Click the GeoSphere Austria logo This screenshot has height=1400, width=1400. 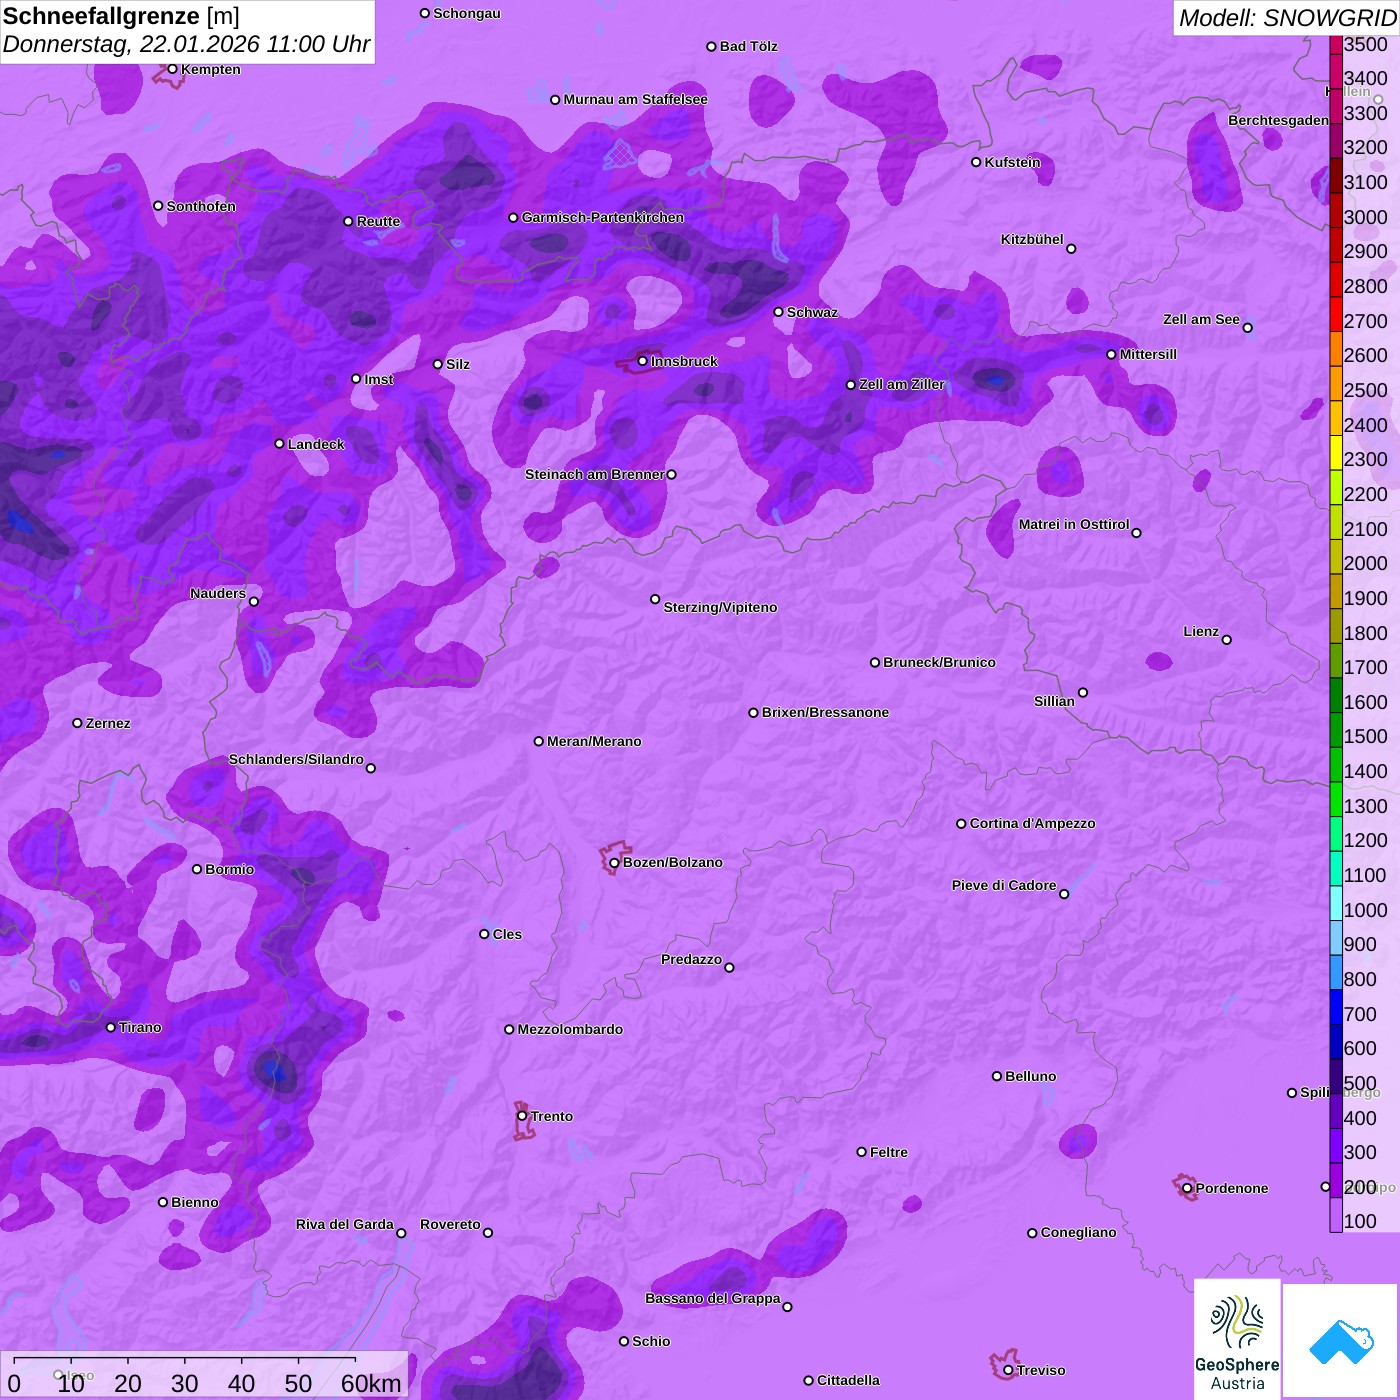point(1237,1339)
